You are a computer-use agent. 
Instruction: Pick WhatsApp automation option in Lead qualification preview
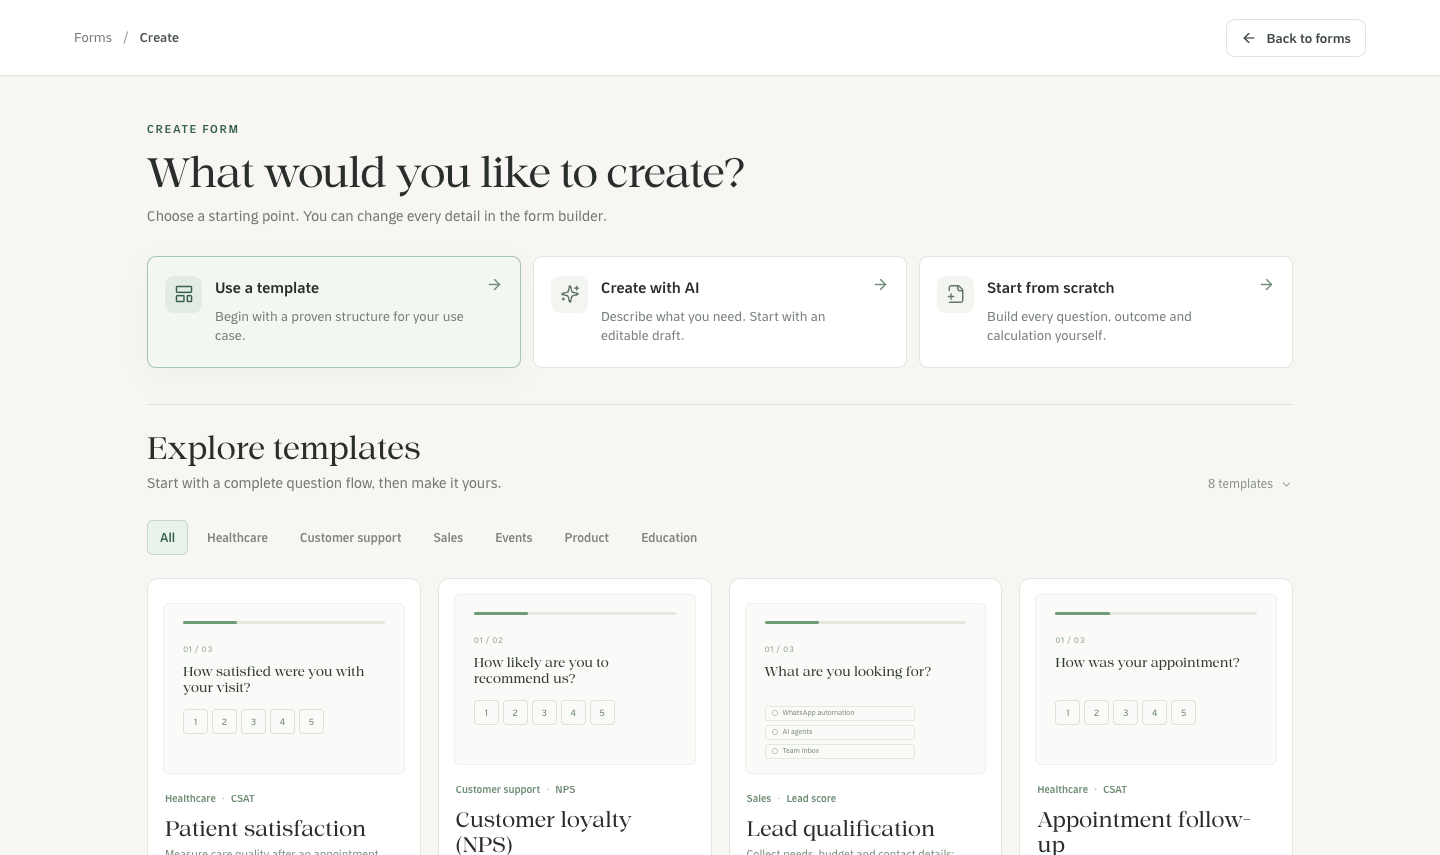click(x=840, y=713)
